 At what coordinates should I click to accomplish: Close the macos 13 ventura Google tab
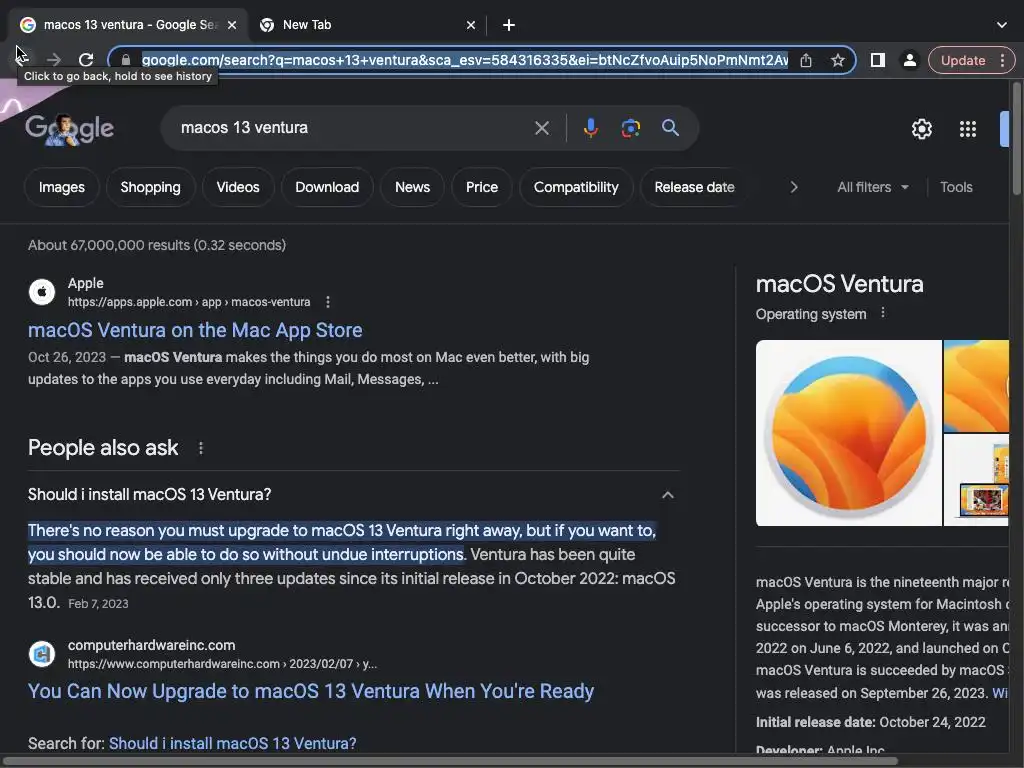pyautogui.click(x=232, y=25)
